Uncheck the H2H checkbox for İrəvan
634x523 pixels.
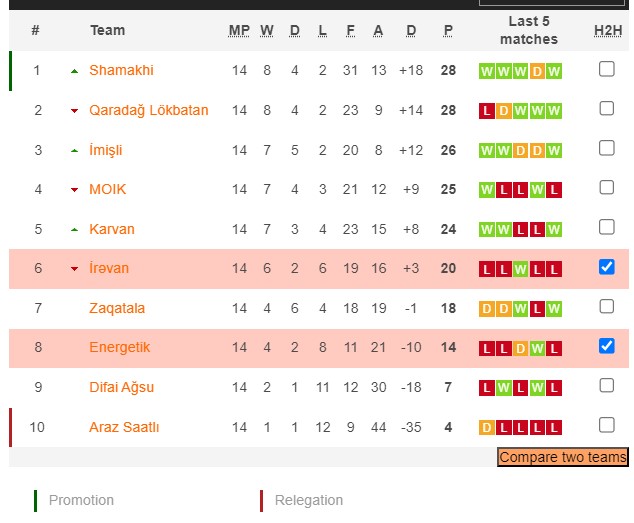[607, 267]
